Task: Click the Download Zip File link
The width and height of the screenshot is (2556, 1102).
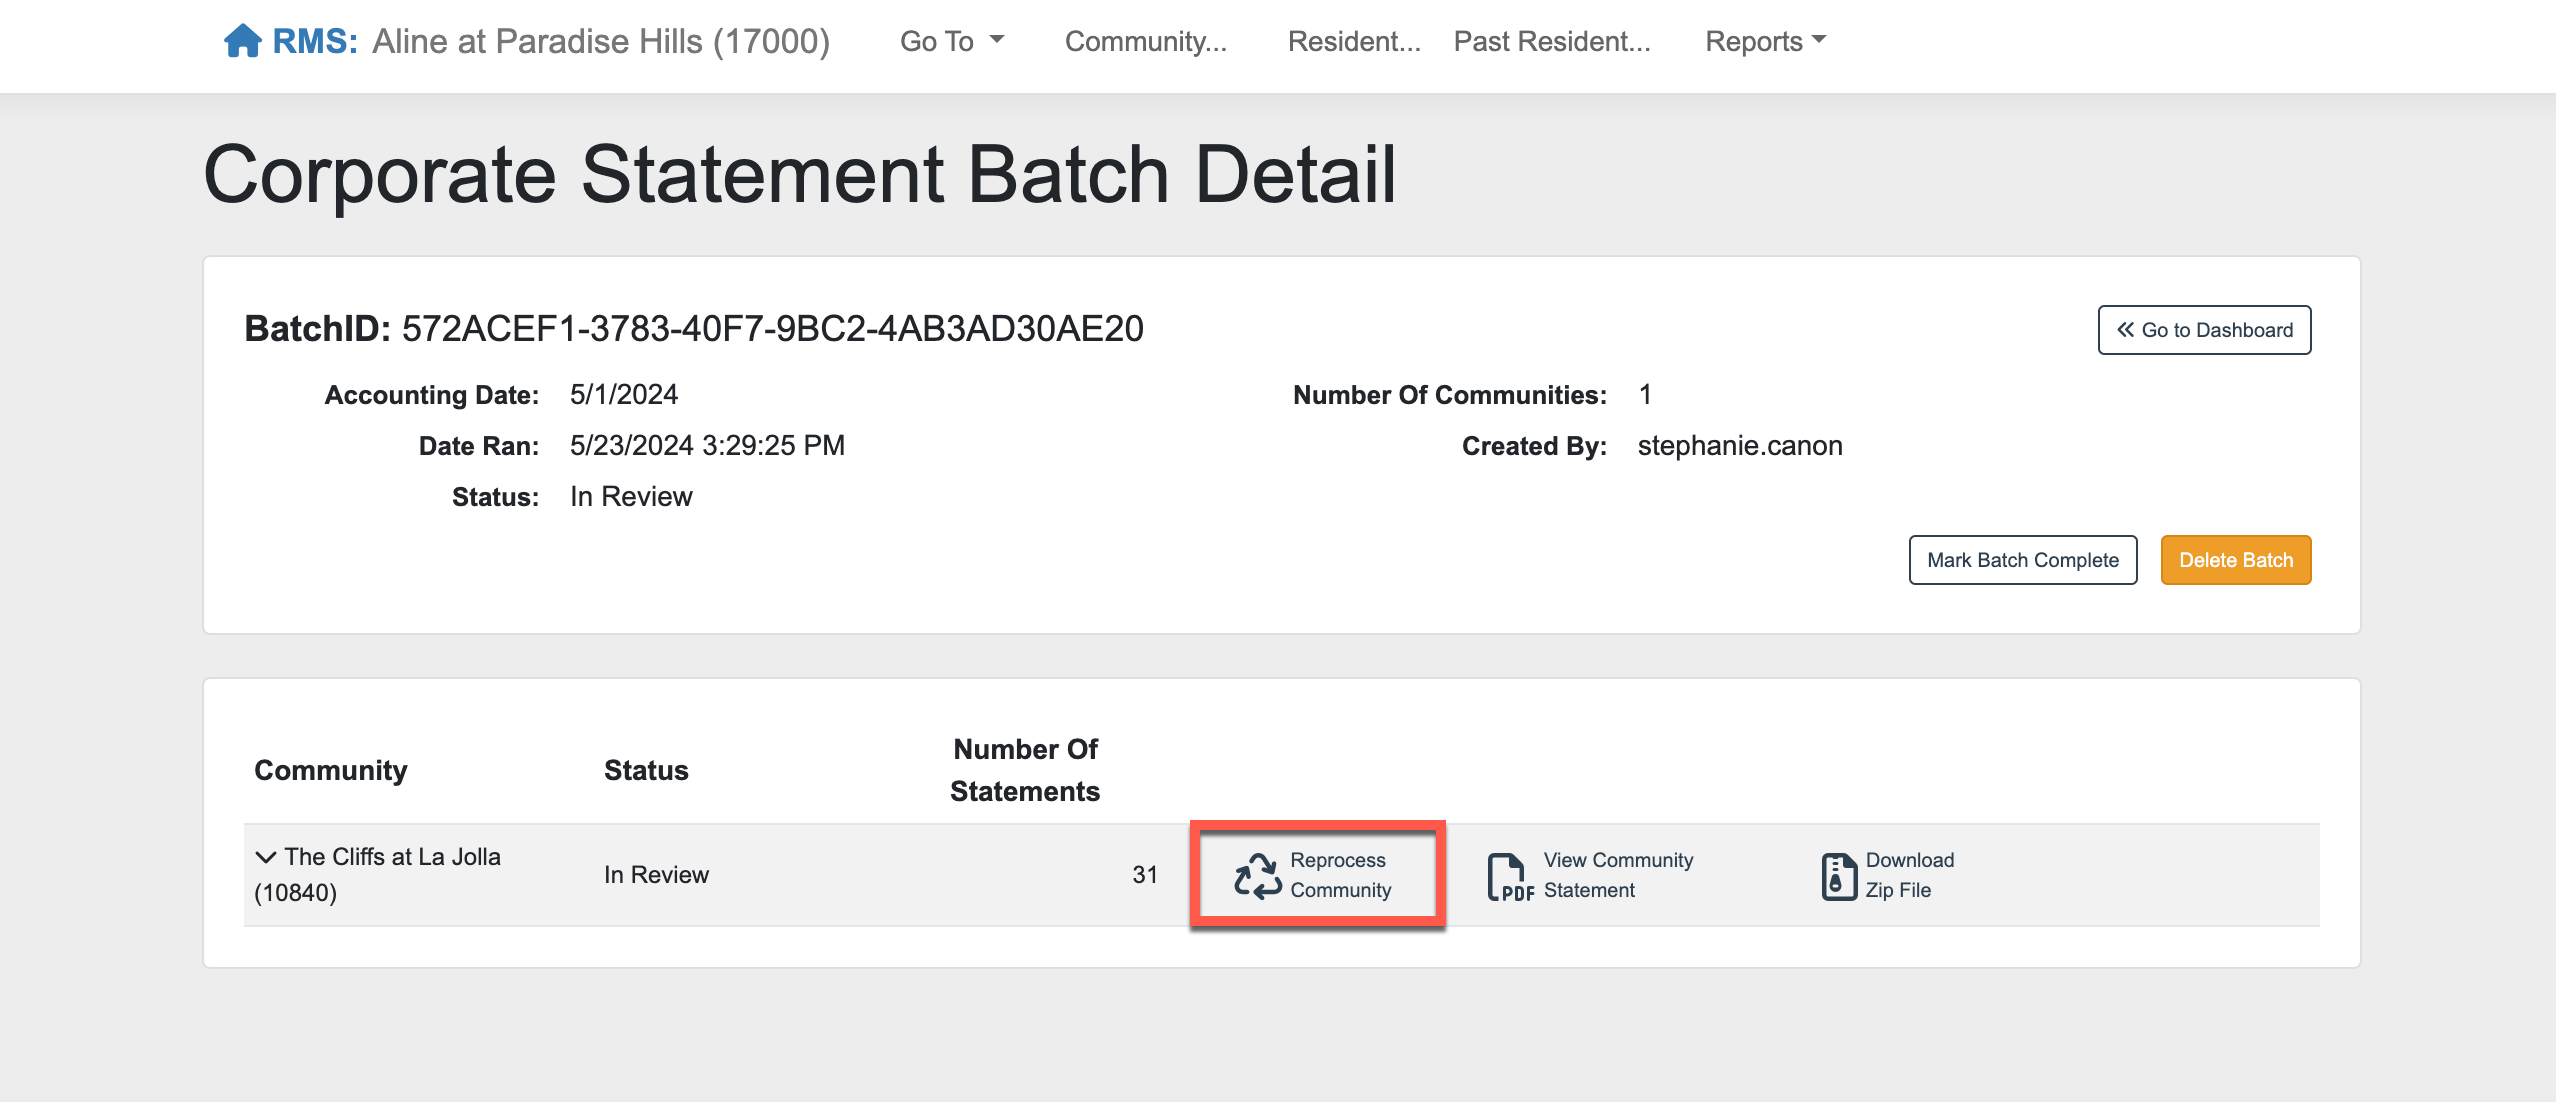Action: point(1908,875)
